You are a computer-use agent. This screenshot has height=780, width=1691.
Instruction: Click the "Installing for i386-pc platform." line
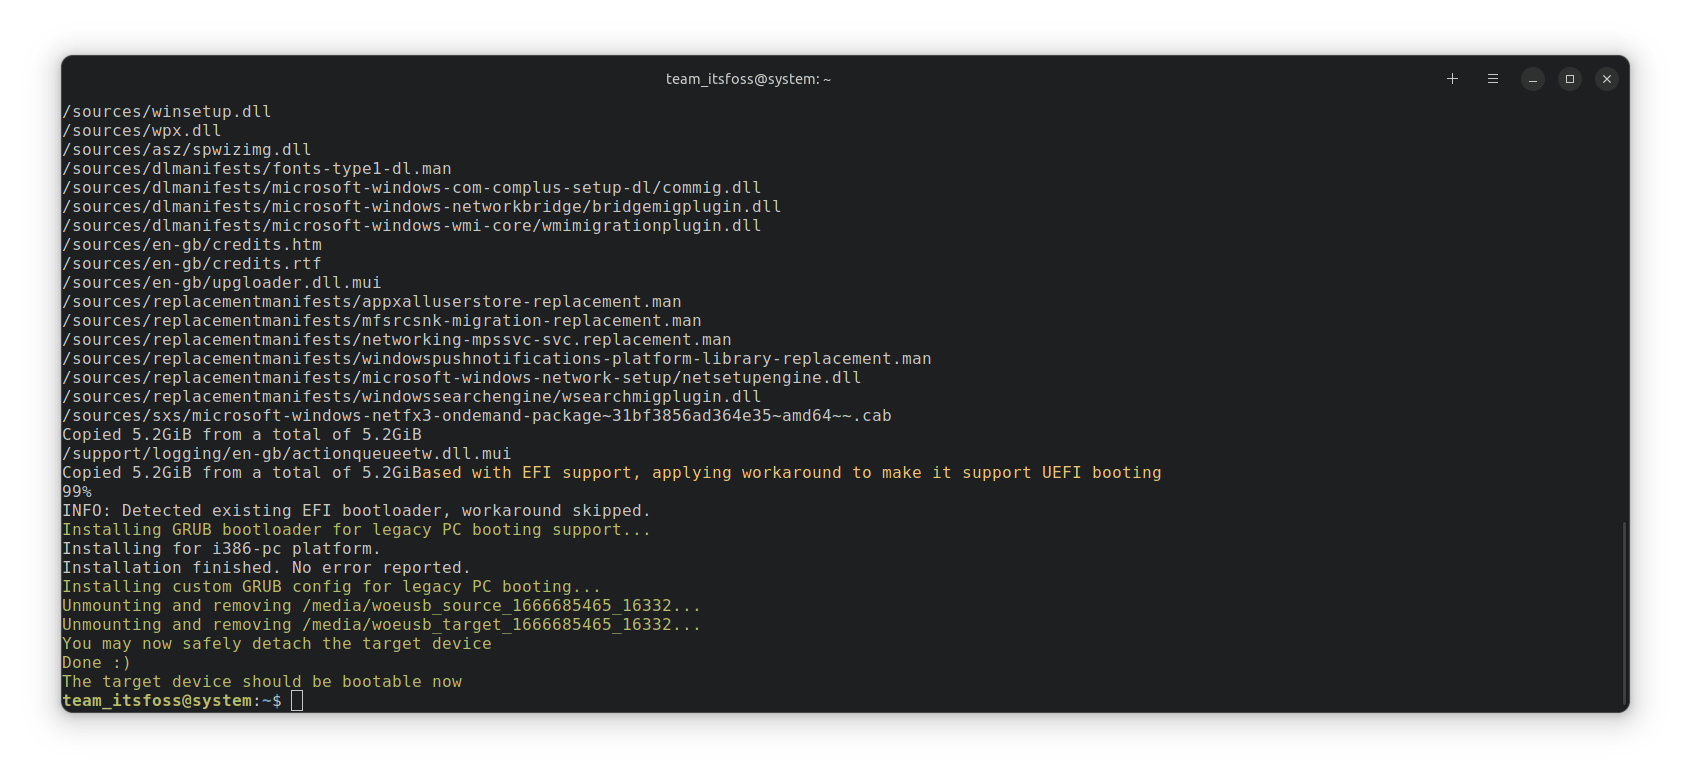(x=221, y=549)
